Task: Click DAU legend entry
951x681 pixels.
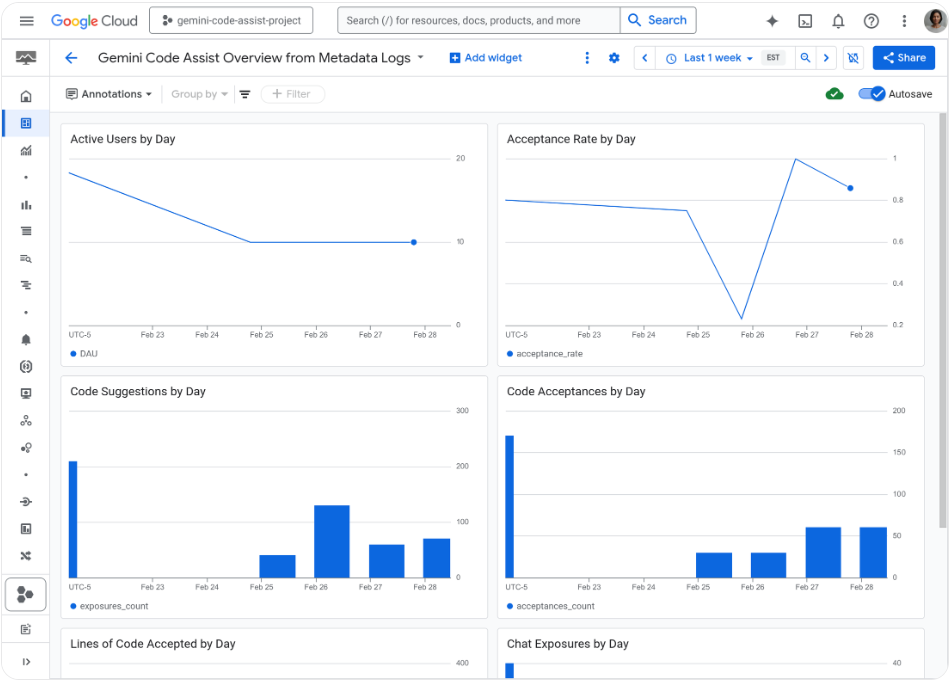Action: tap(84, 354)
